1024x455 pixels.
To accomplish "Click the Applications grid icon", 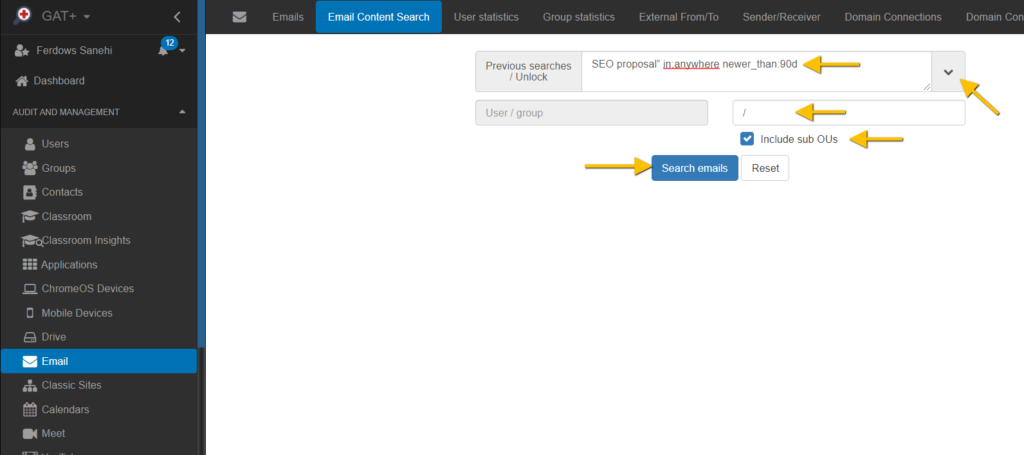I will [30, 264].
